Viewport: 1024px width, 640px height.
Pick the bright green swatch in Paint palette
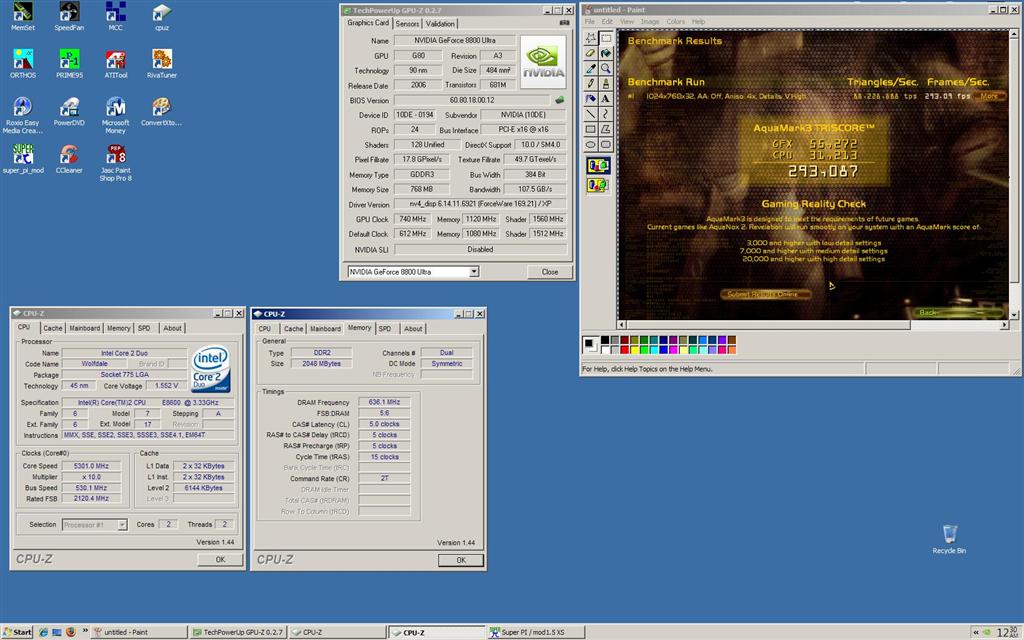pos(645,349)
